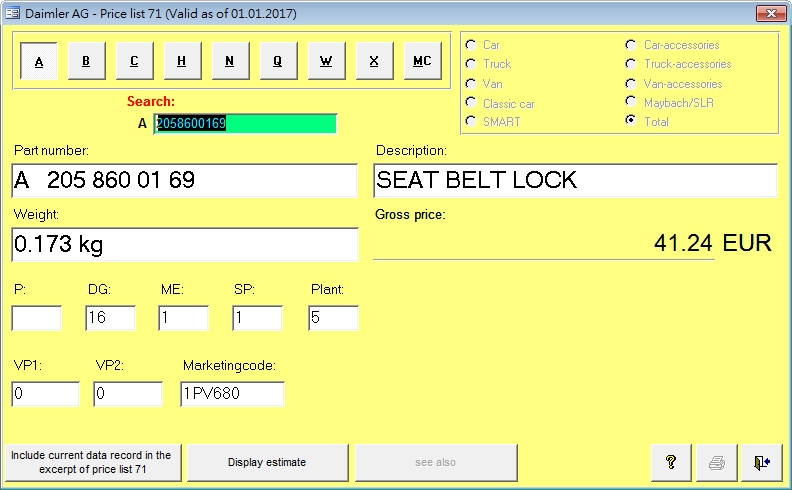The height and width of the screenshot is (490, 792).
Task: Select prefix letter X button
Action: click(374, 61)
